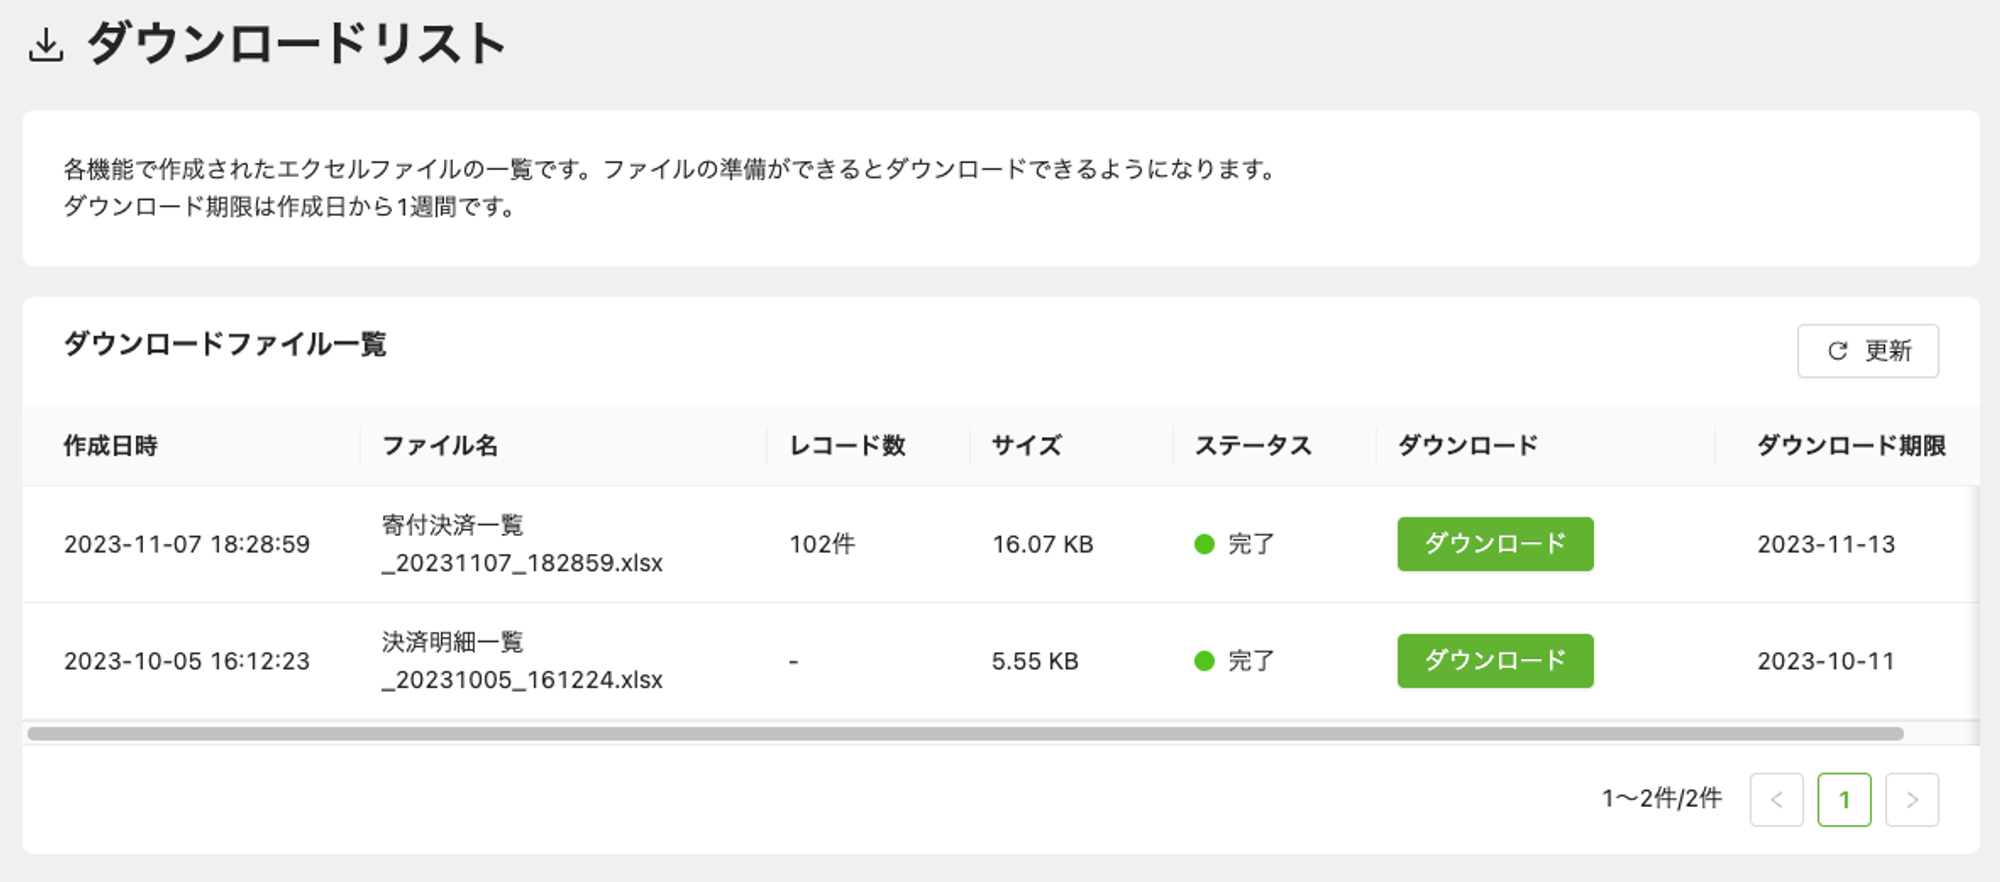Click the refresh icon in 更新 button
Viewport: 2000px width, 882px height.
pyautogui.click(x=1837, y=351)
